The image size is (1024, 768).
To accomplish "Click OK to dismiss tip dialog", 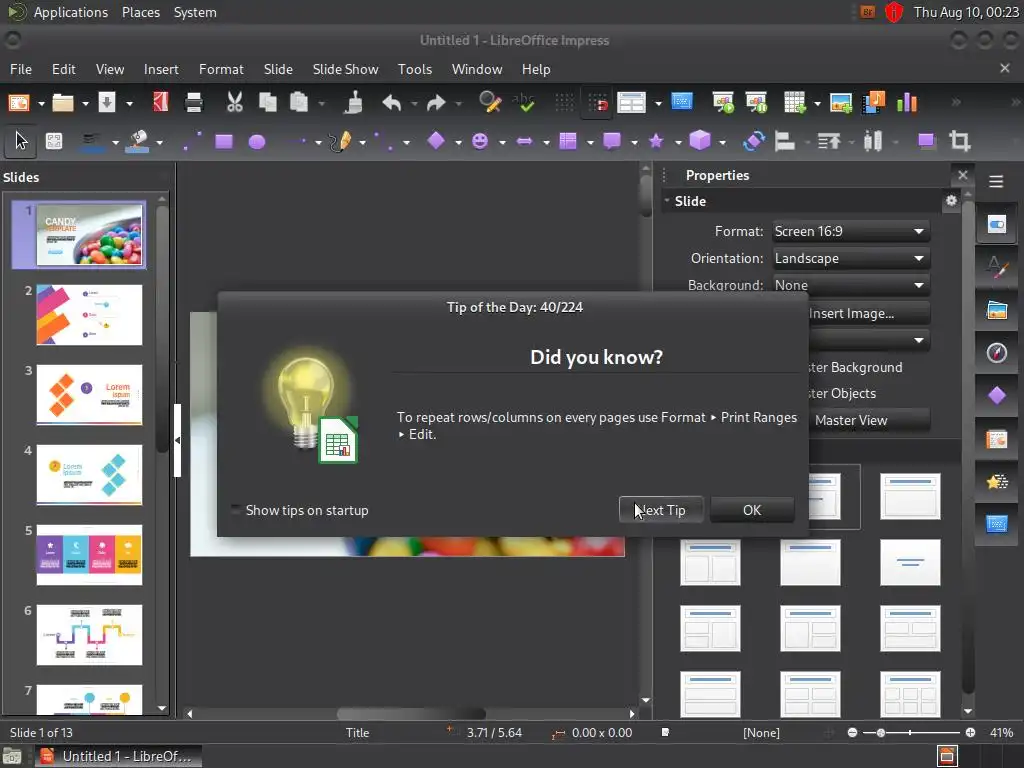I will pos(752,510).
